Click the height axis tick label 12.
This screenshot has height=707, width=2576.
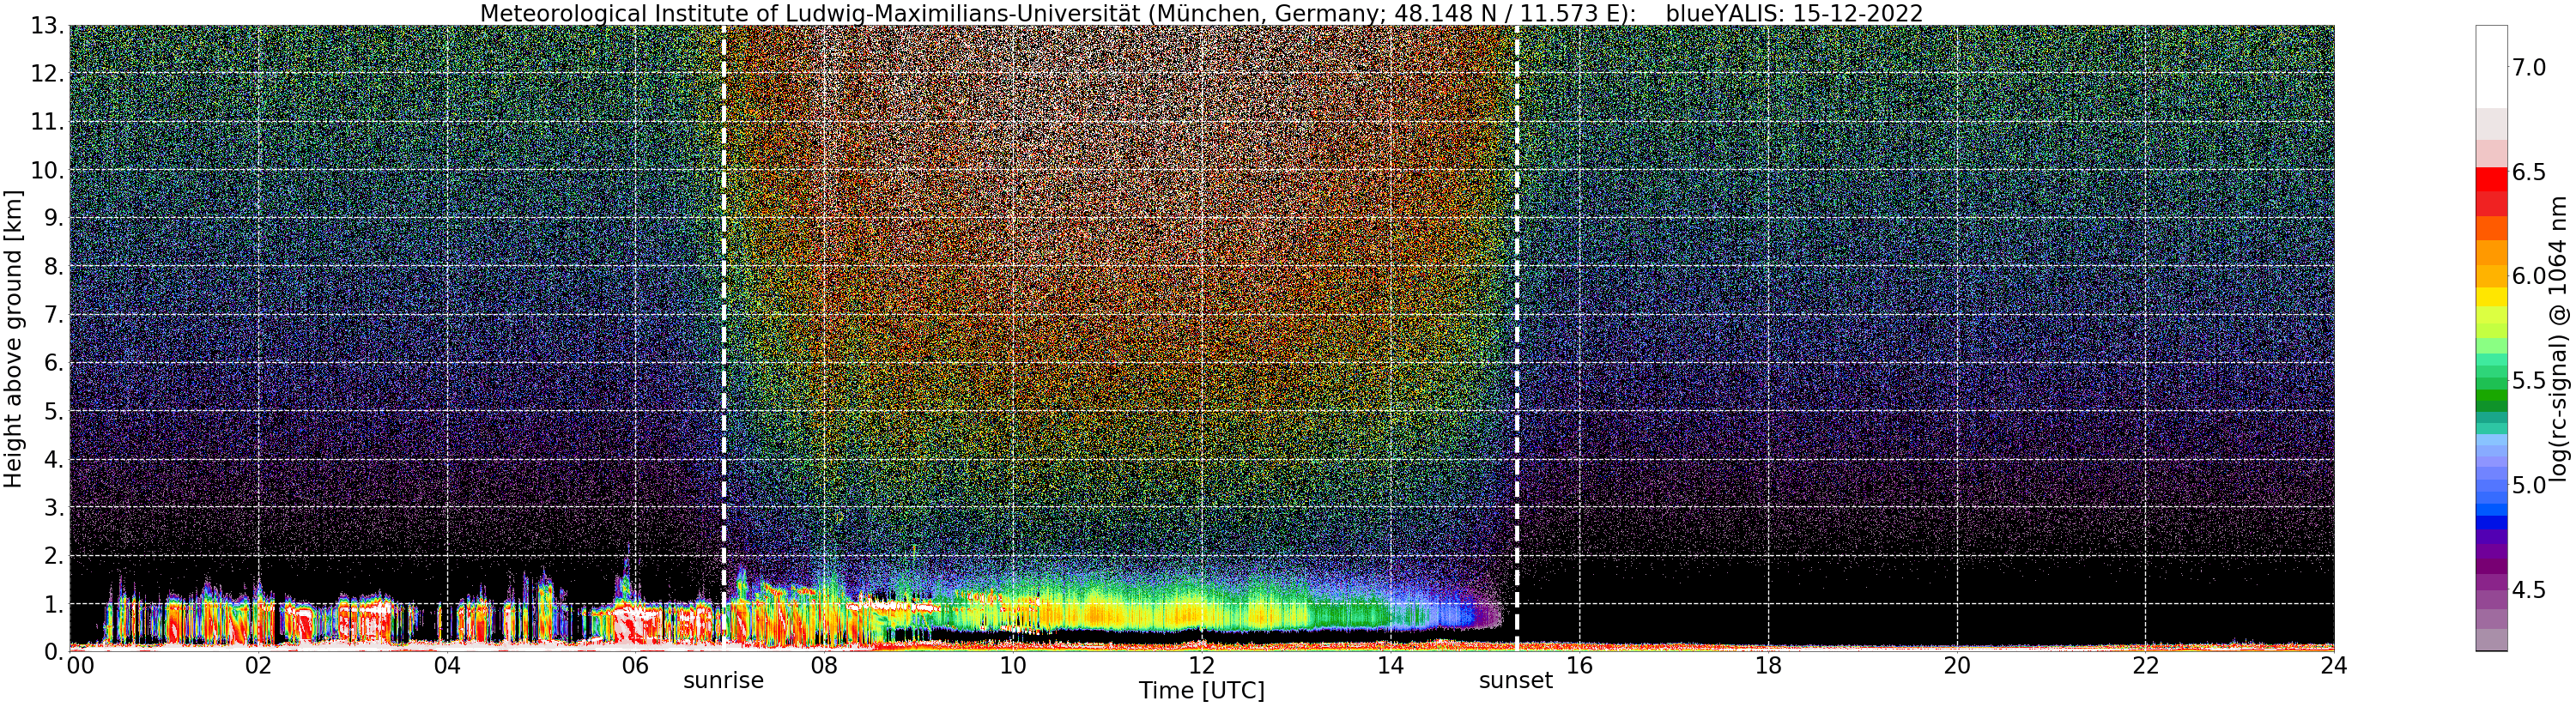click(x=47, y=74)
